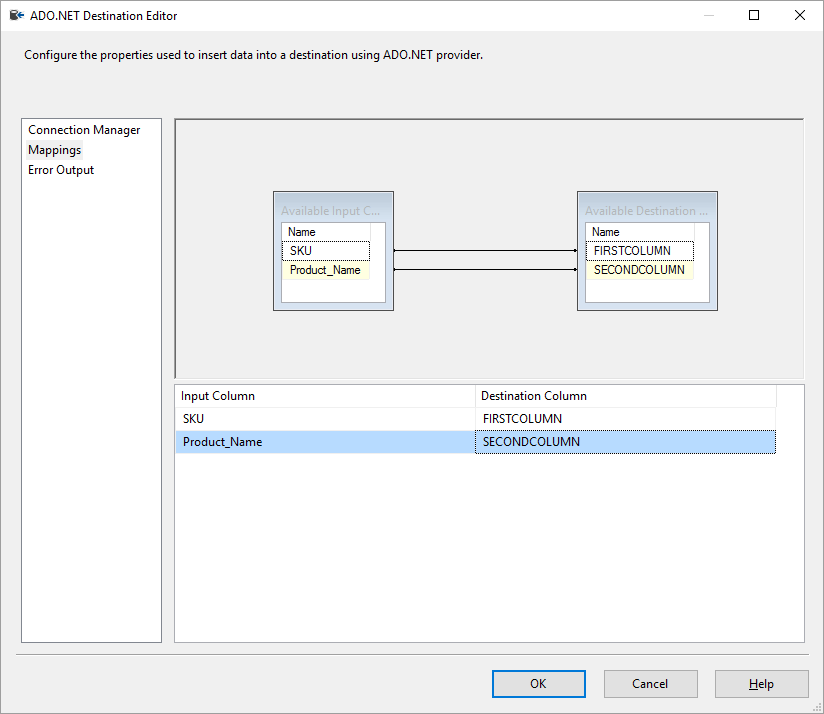Select the Mappings page in the left list
The width and height of the screenshot is (824, 714).
tap(54, 149)
